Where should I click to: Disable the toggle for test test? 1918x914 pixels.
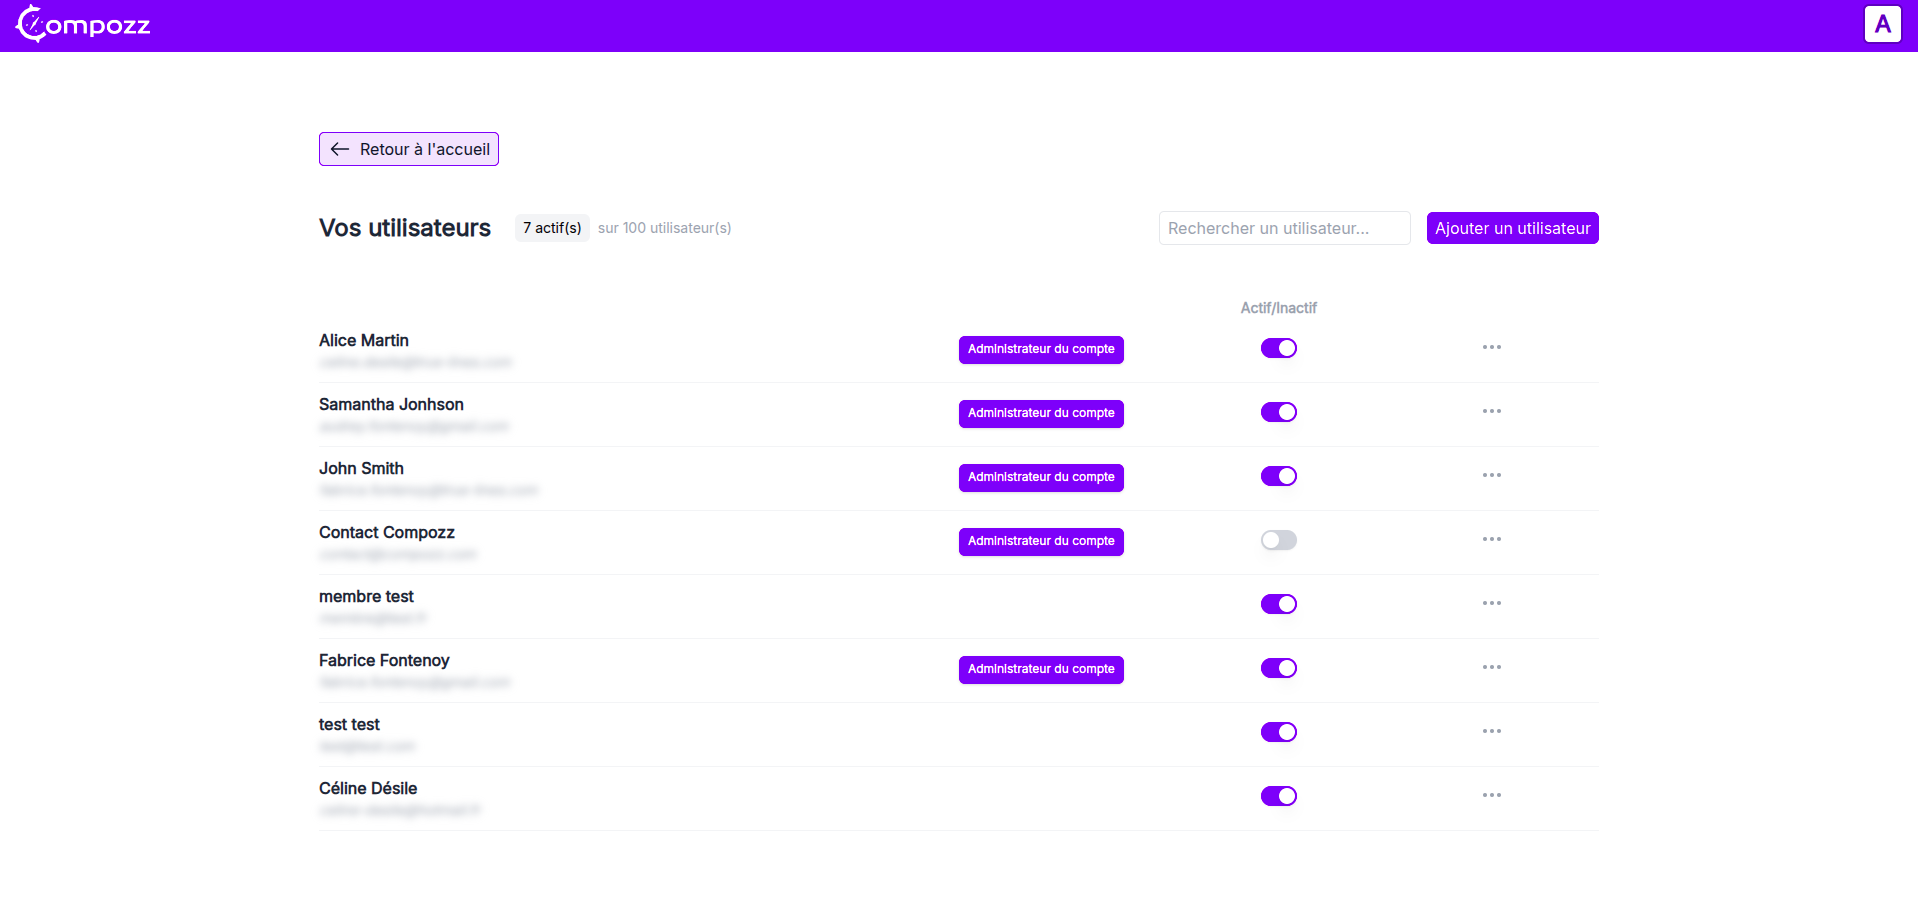(x=1279, y=731)
